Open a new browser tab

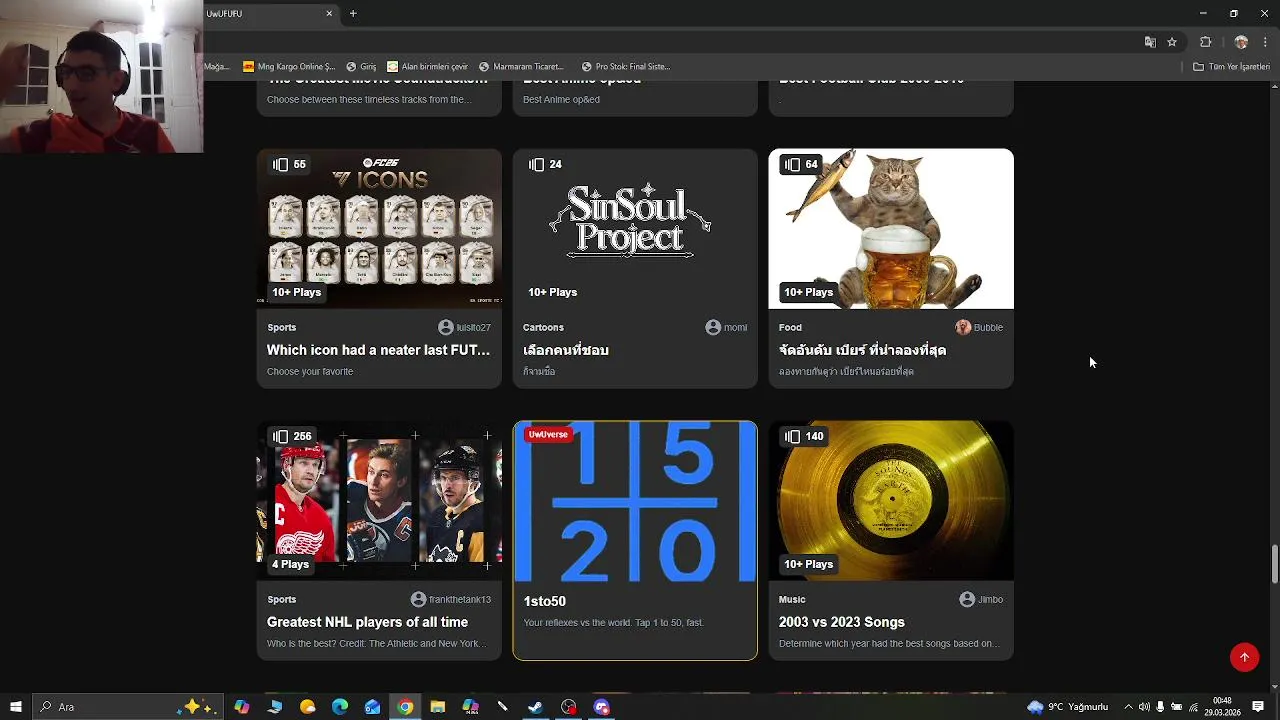pos(353,13)
